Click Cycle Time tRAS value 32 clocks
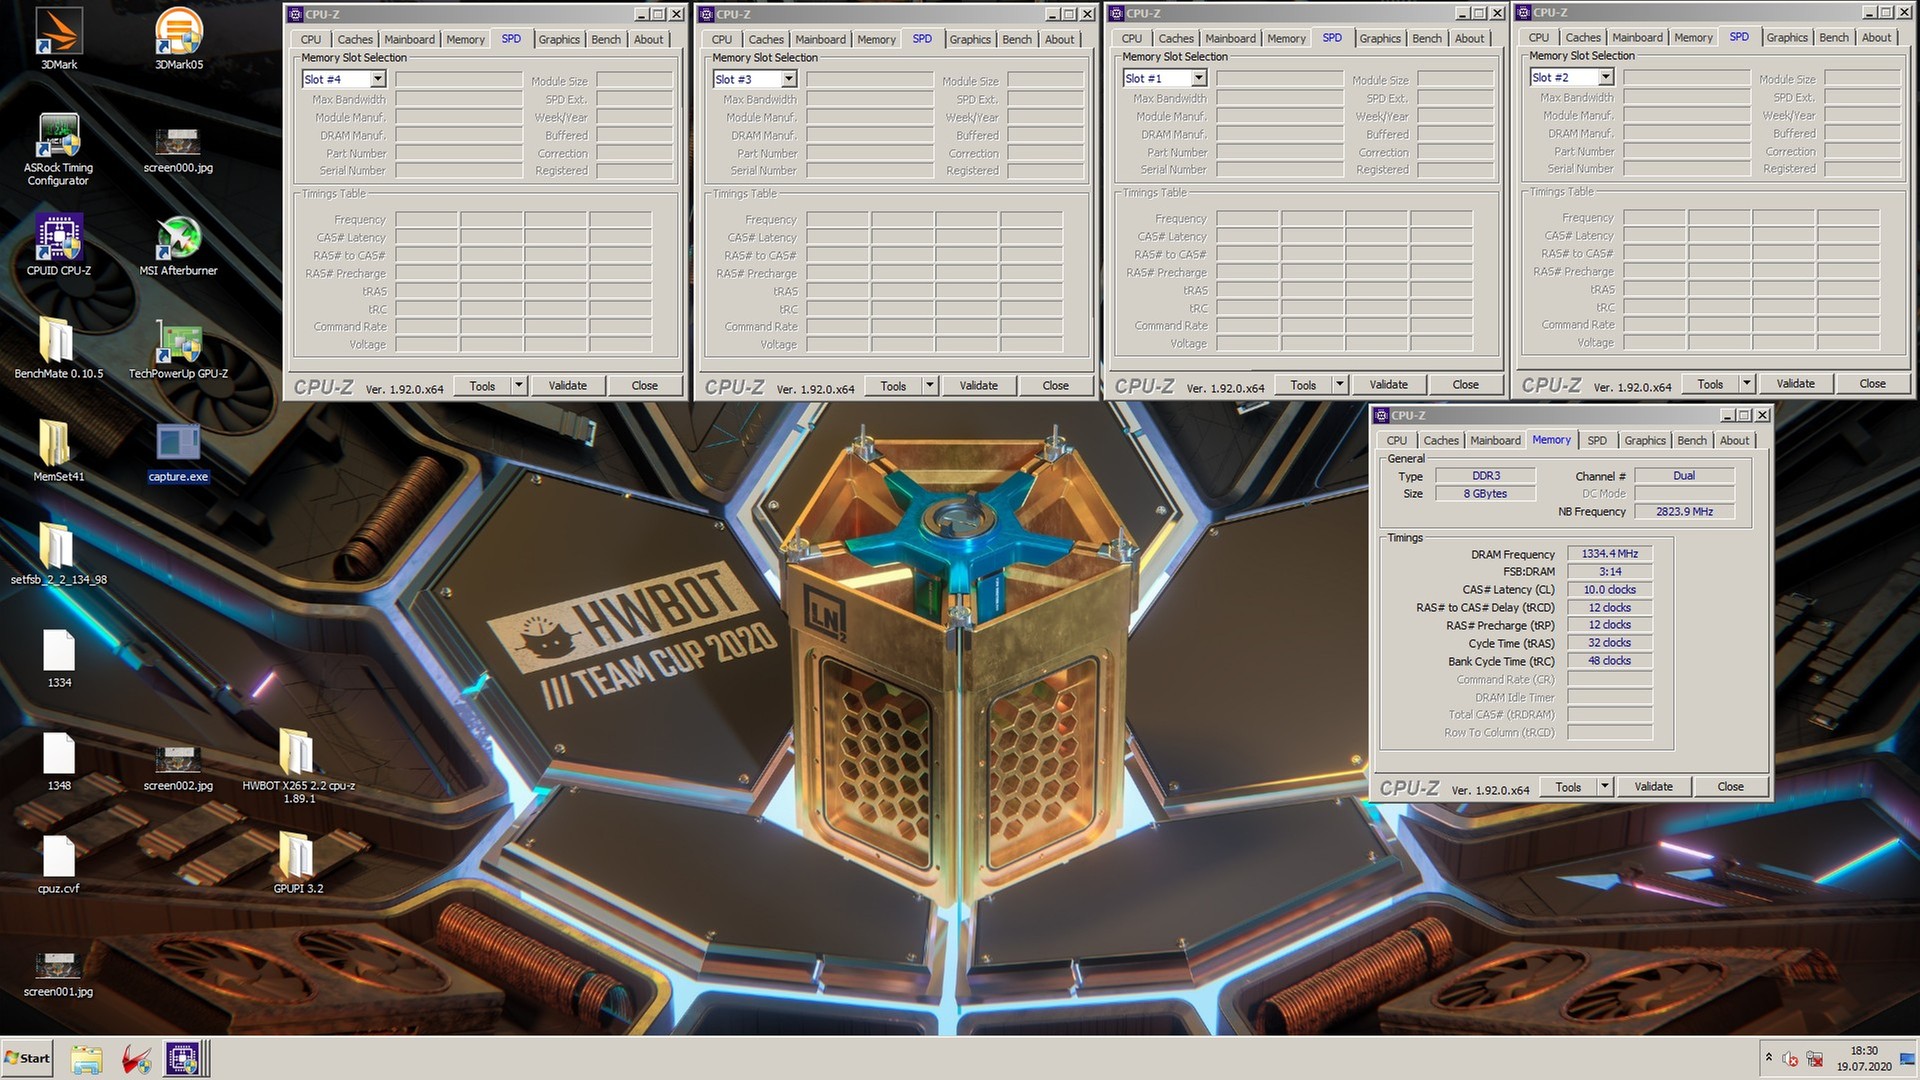This screenshot has width=1920, height=1080. coord(1610,642)
